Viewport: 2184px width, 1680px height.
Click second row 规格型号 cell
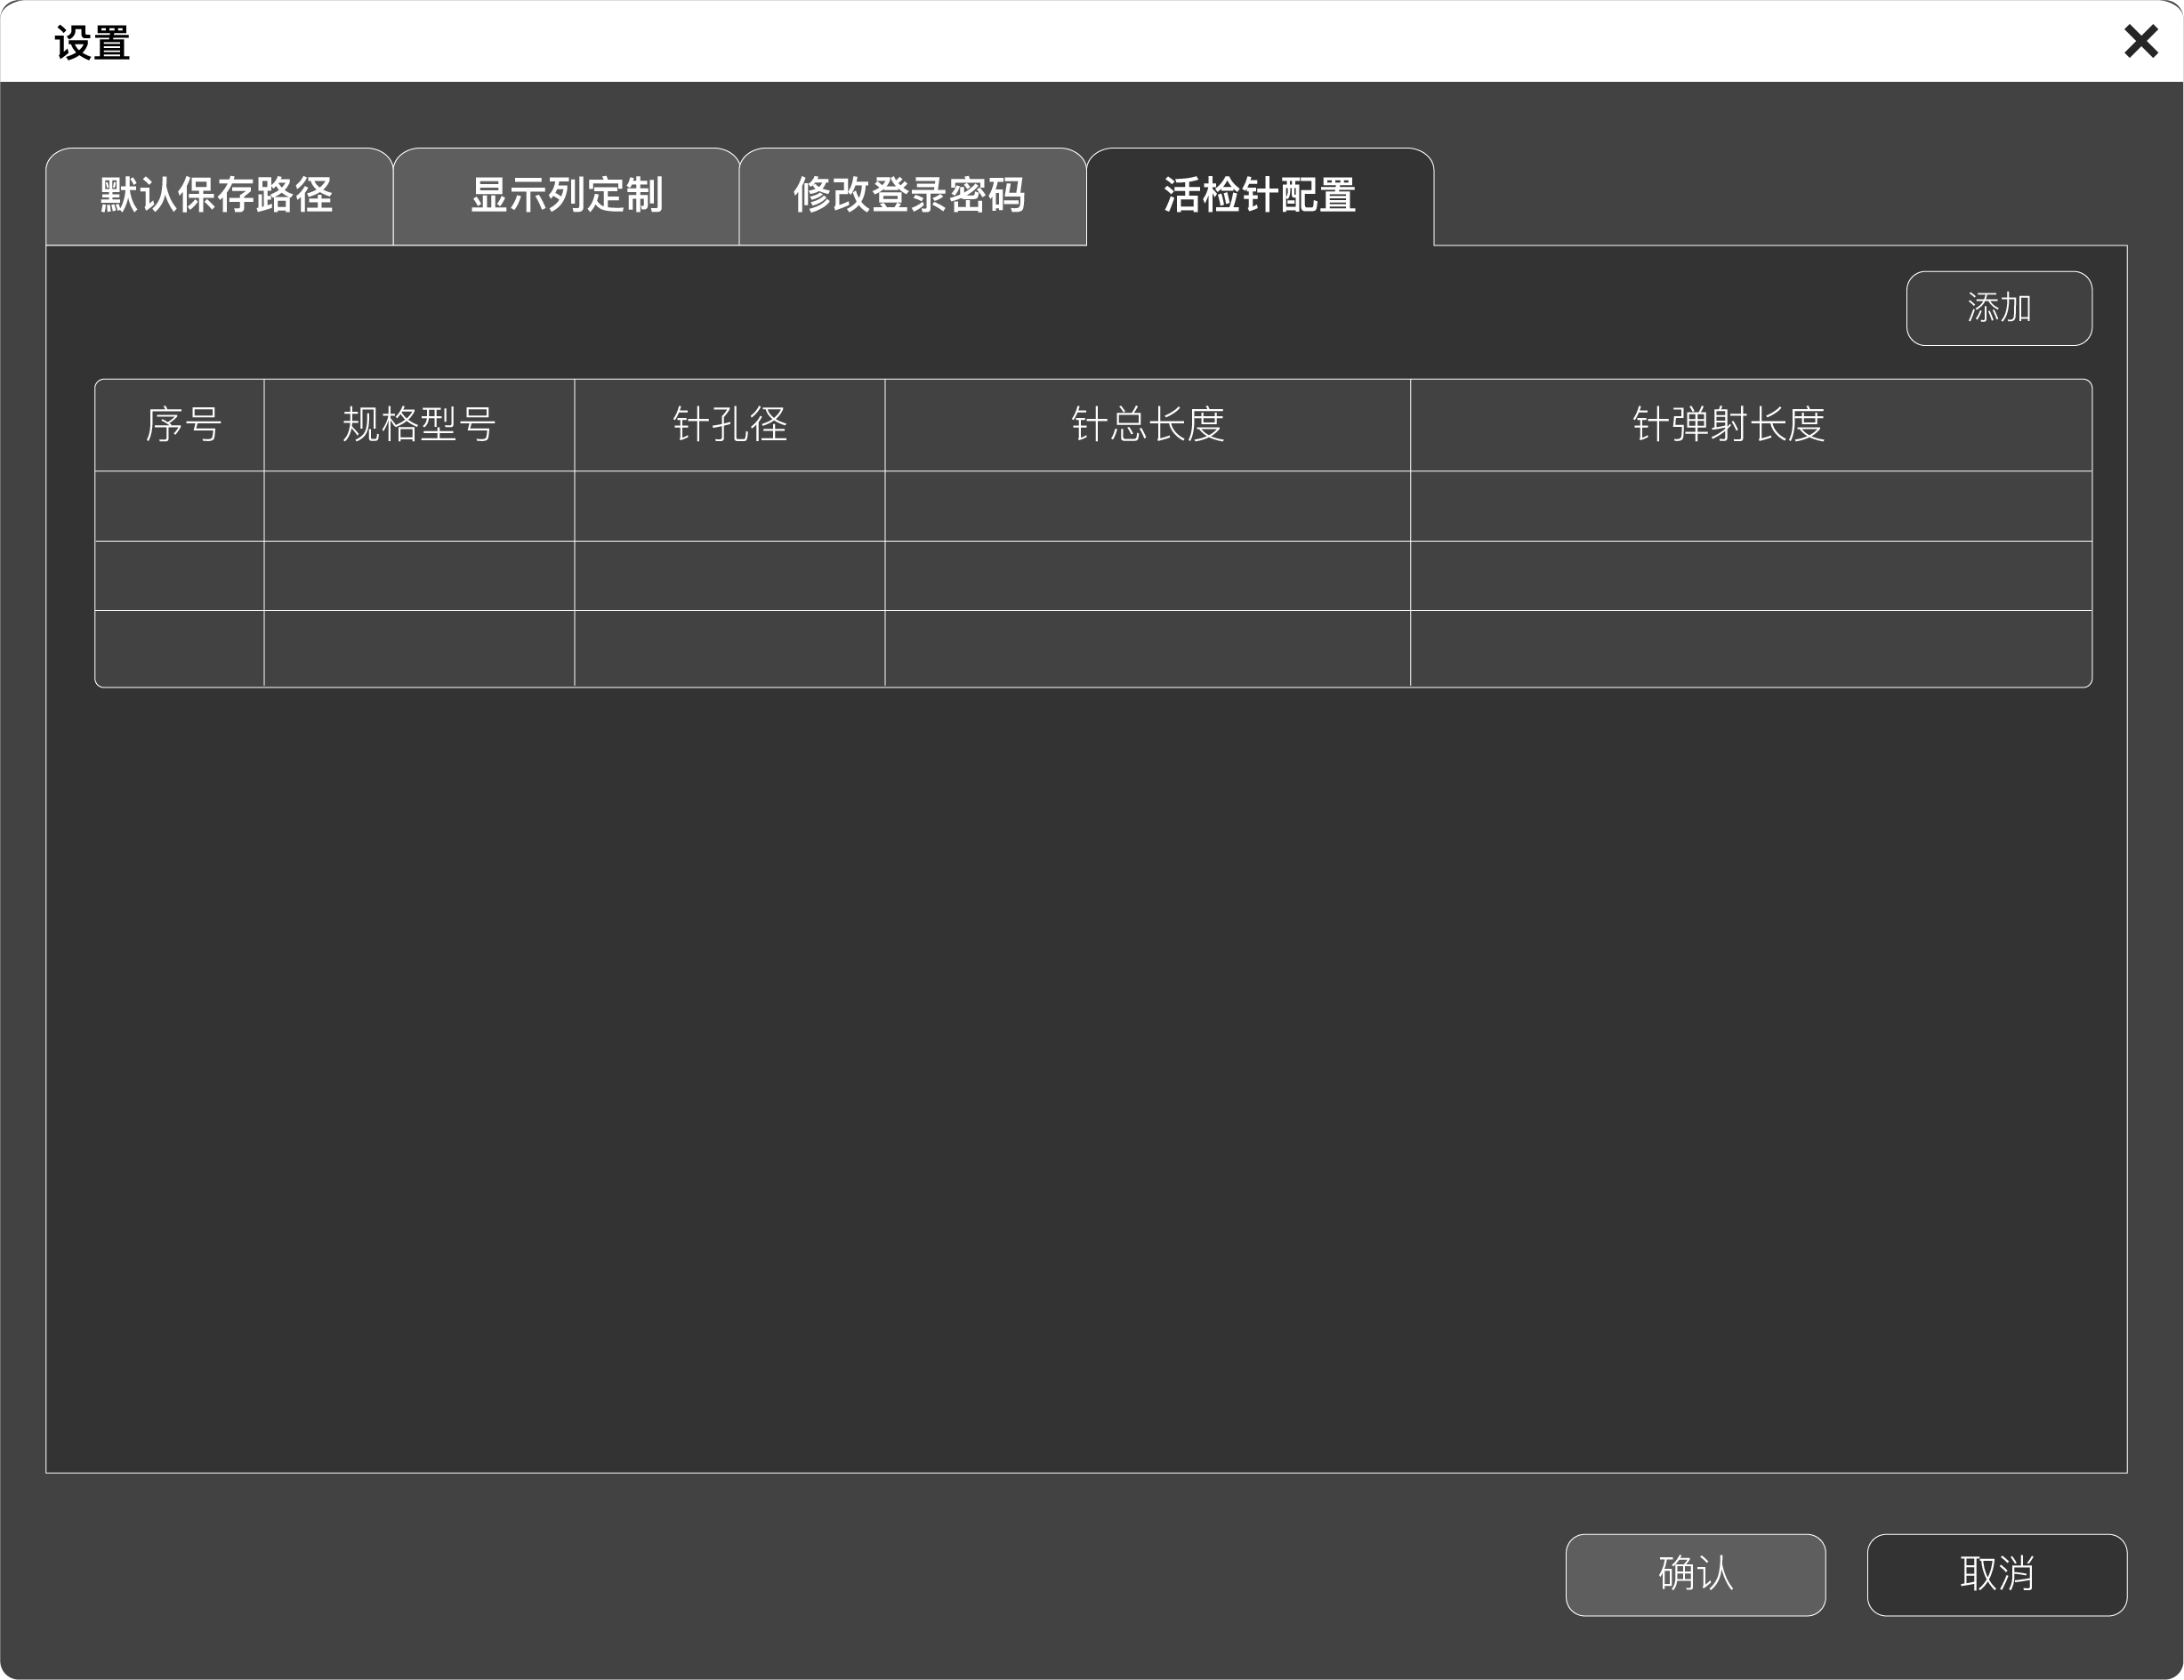(419, 576)
